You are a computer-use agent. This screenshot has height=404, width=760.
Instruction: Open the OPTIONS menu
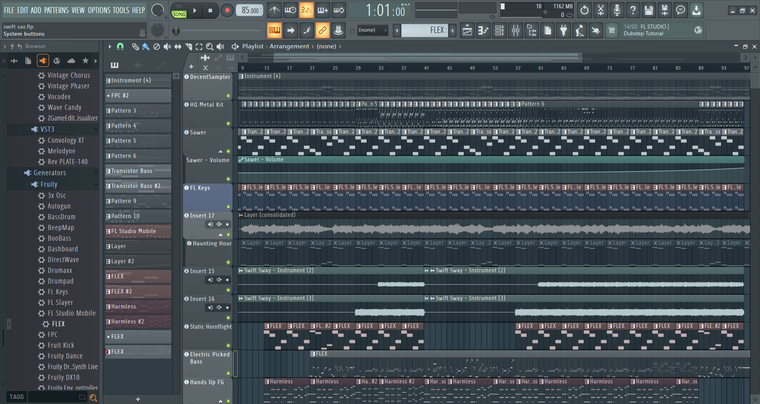point(99,10)
